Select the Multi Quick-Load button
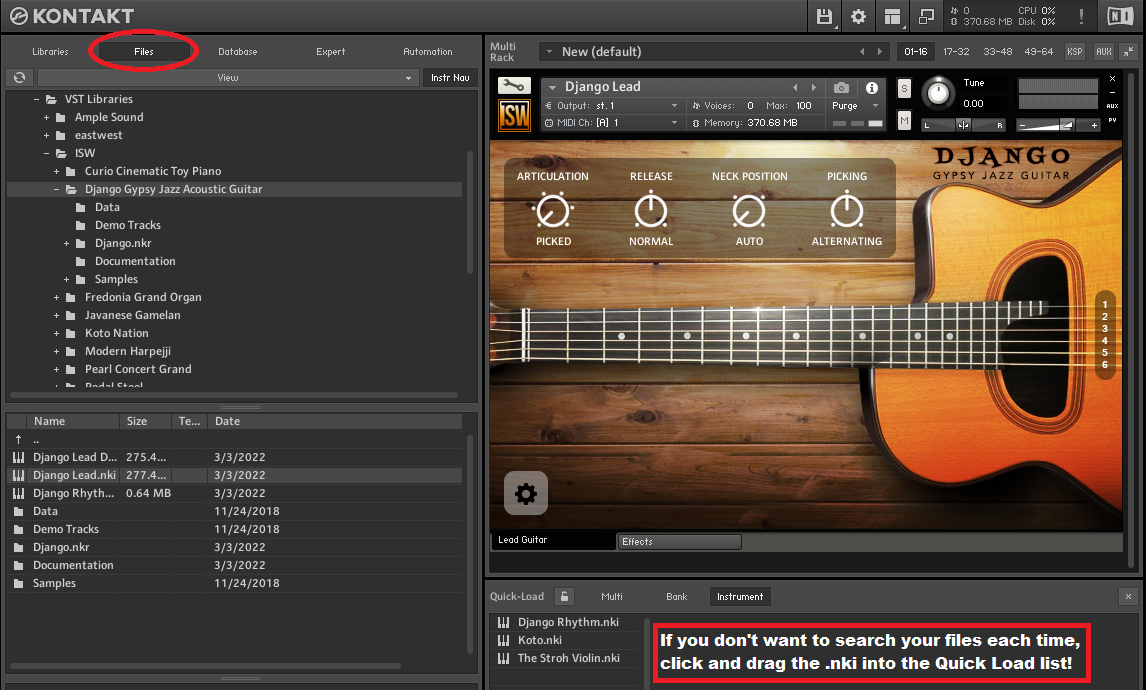The height and width of the screenshot is (690, 1146). click(x=612, y=597)
